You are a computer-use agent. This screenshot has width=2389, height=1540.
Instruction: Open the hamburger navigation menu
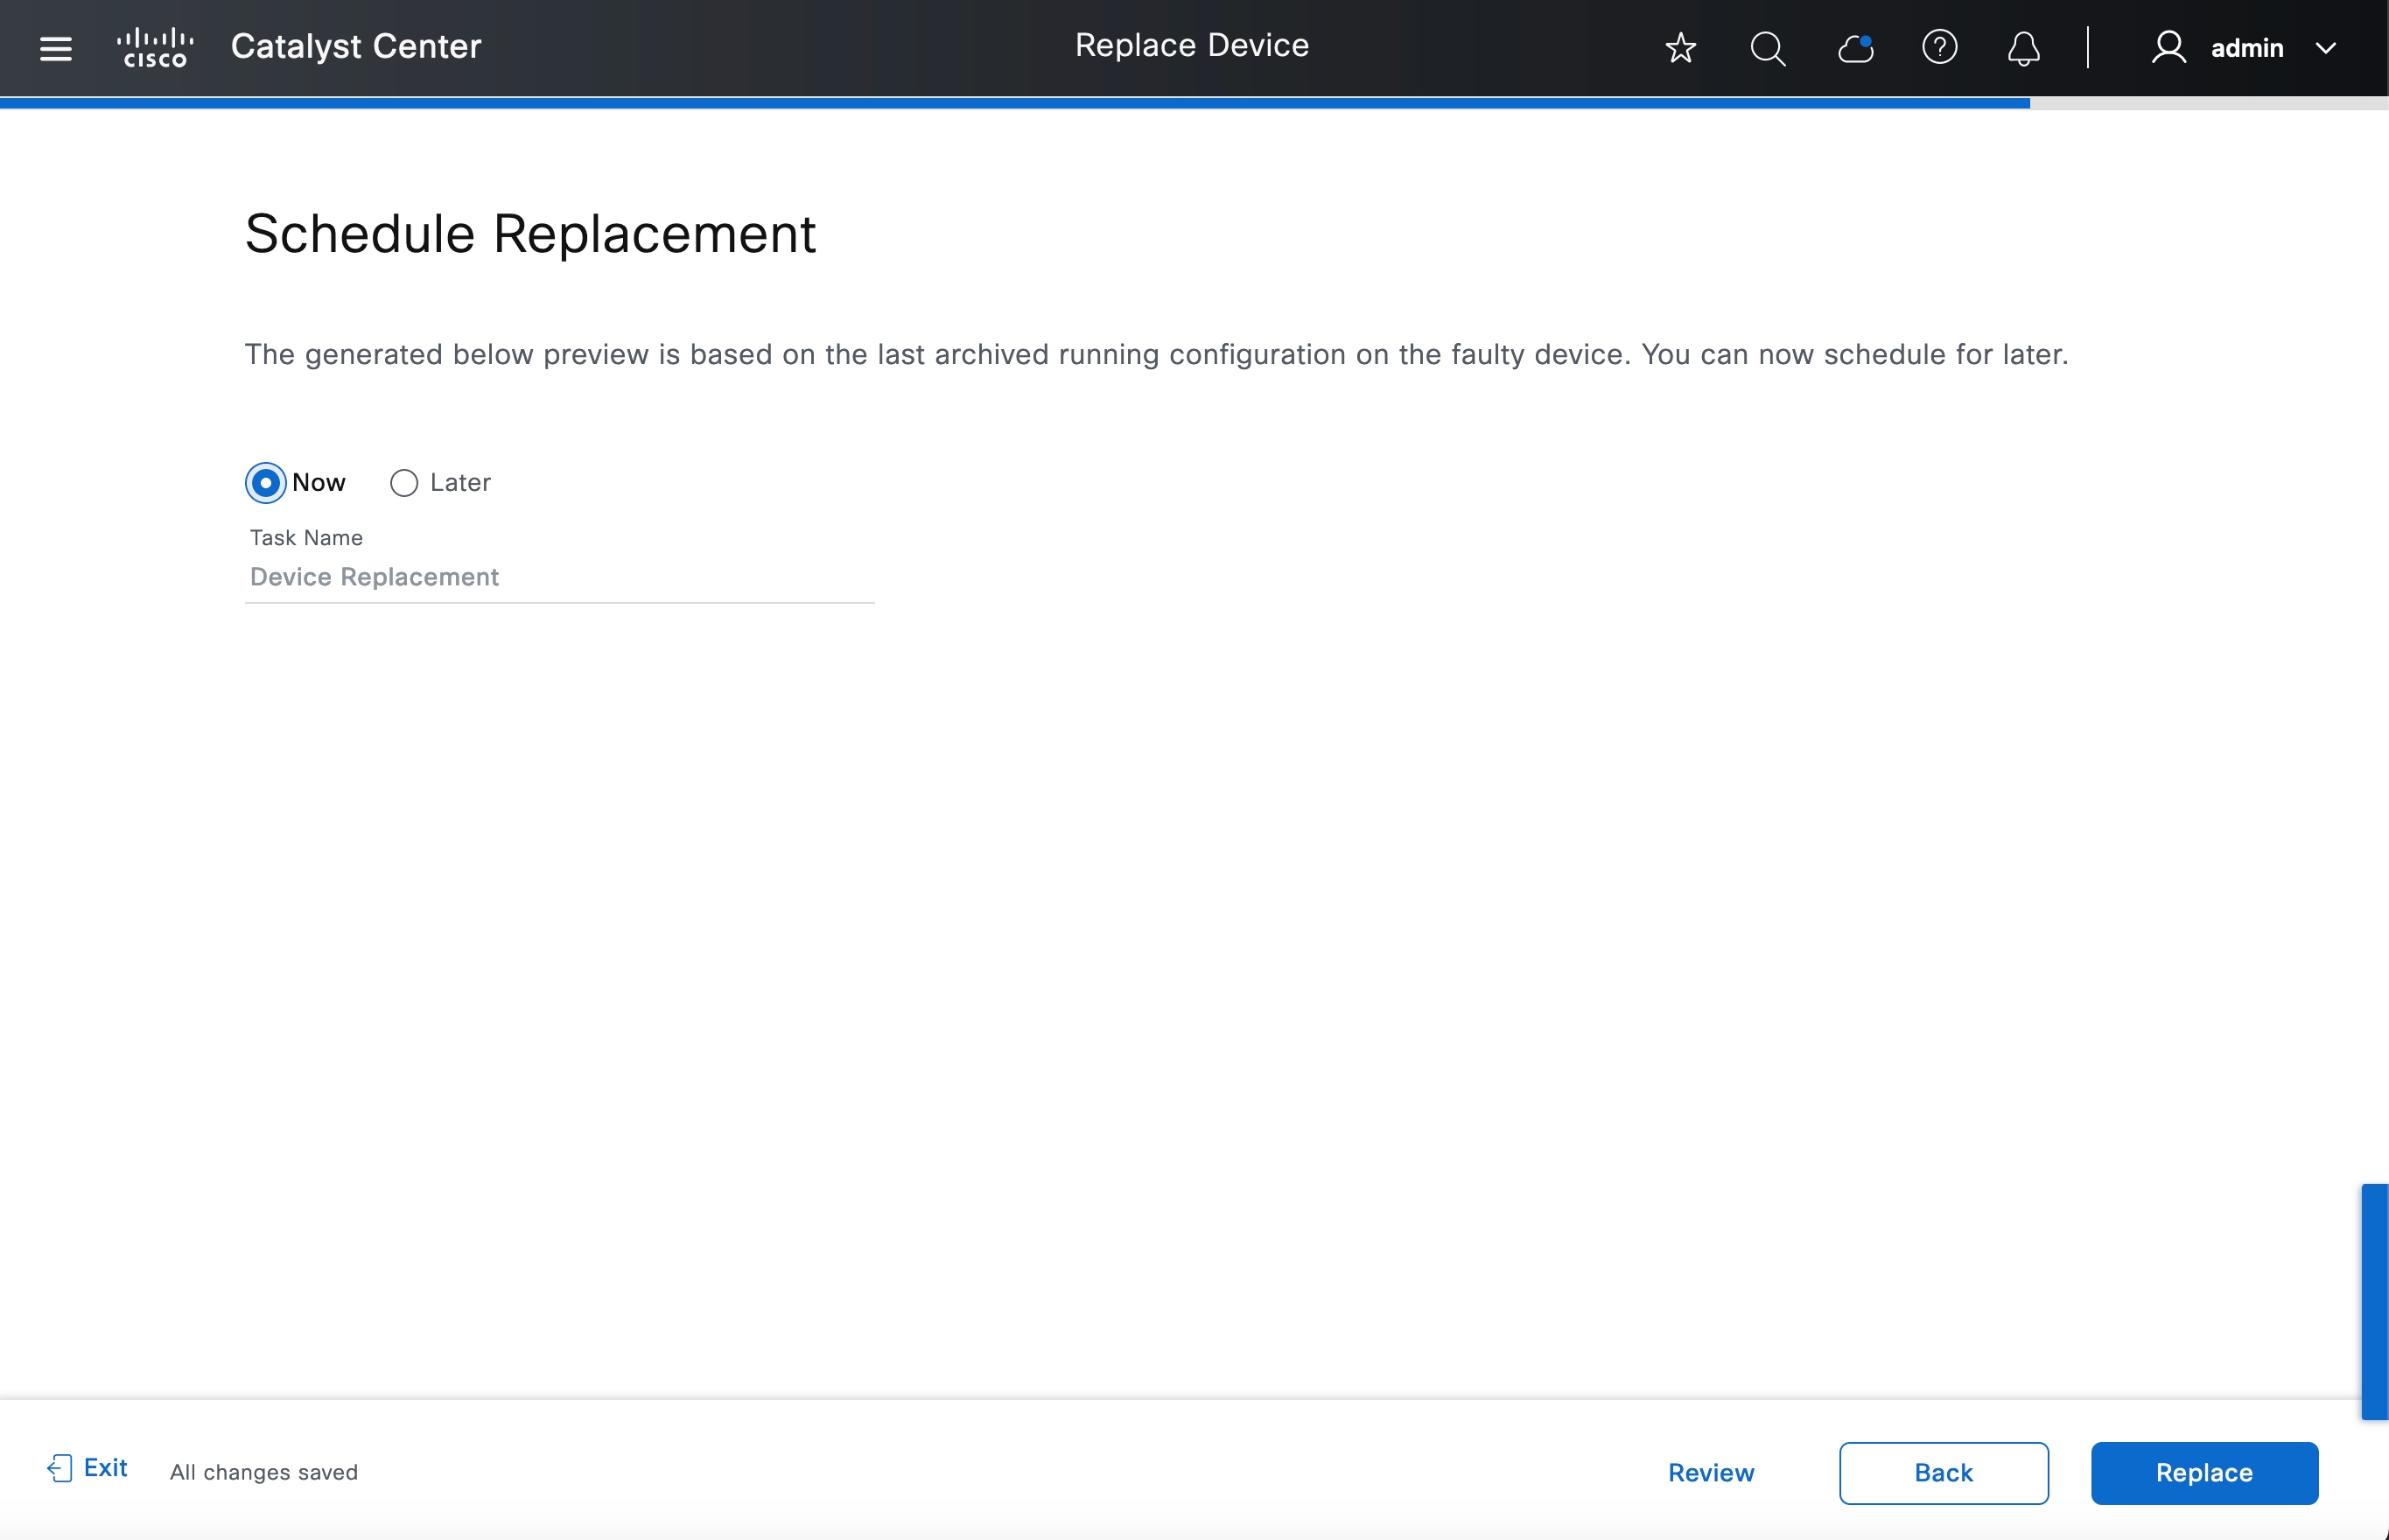(56, 48)
